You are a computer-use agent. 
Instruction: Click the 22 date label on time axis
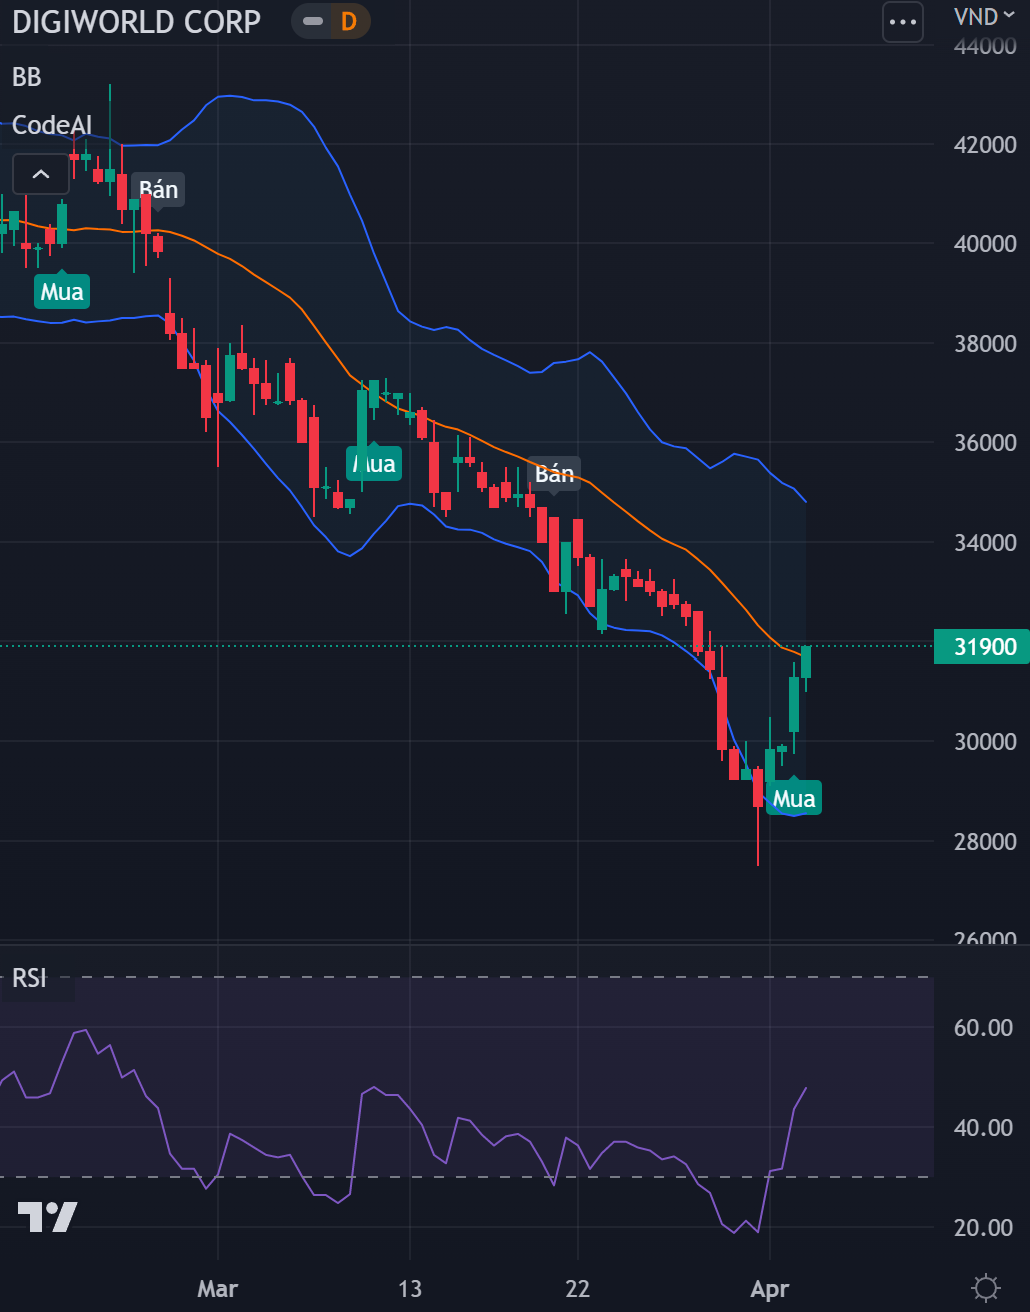click(578, 1289)
